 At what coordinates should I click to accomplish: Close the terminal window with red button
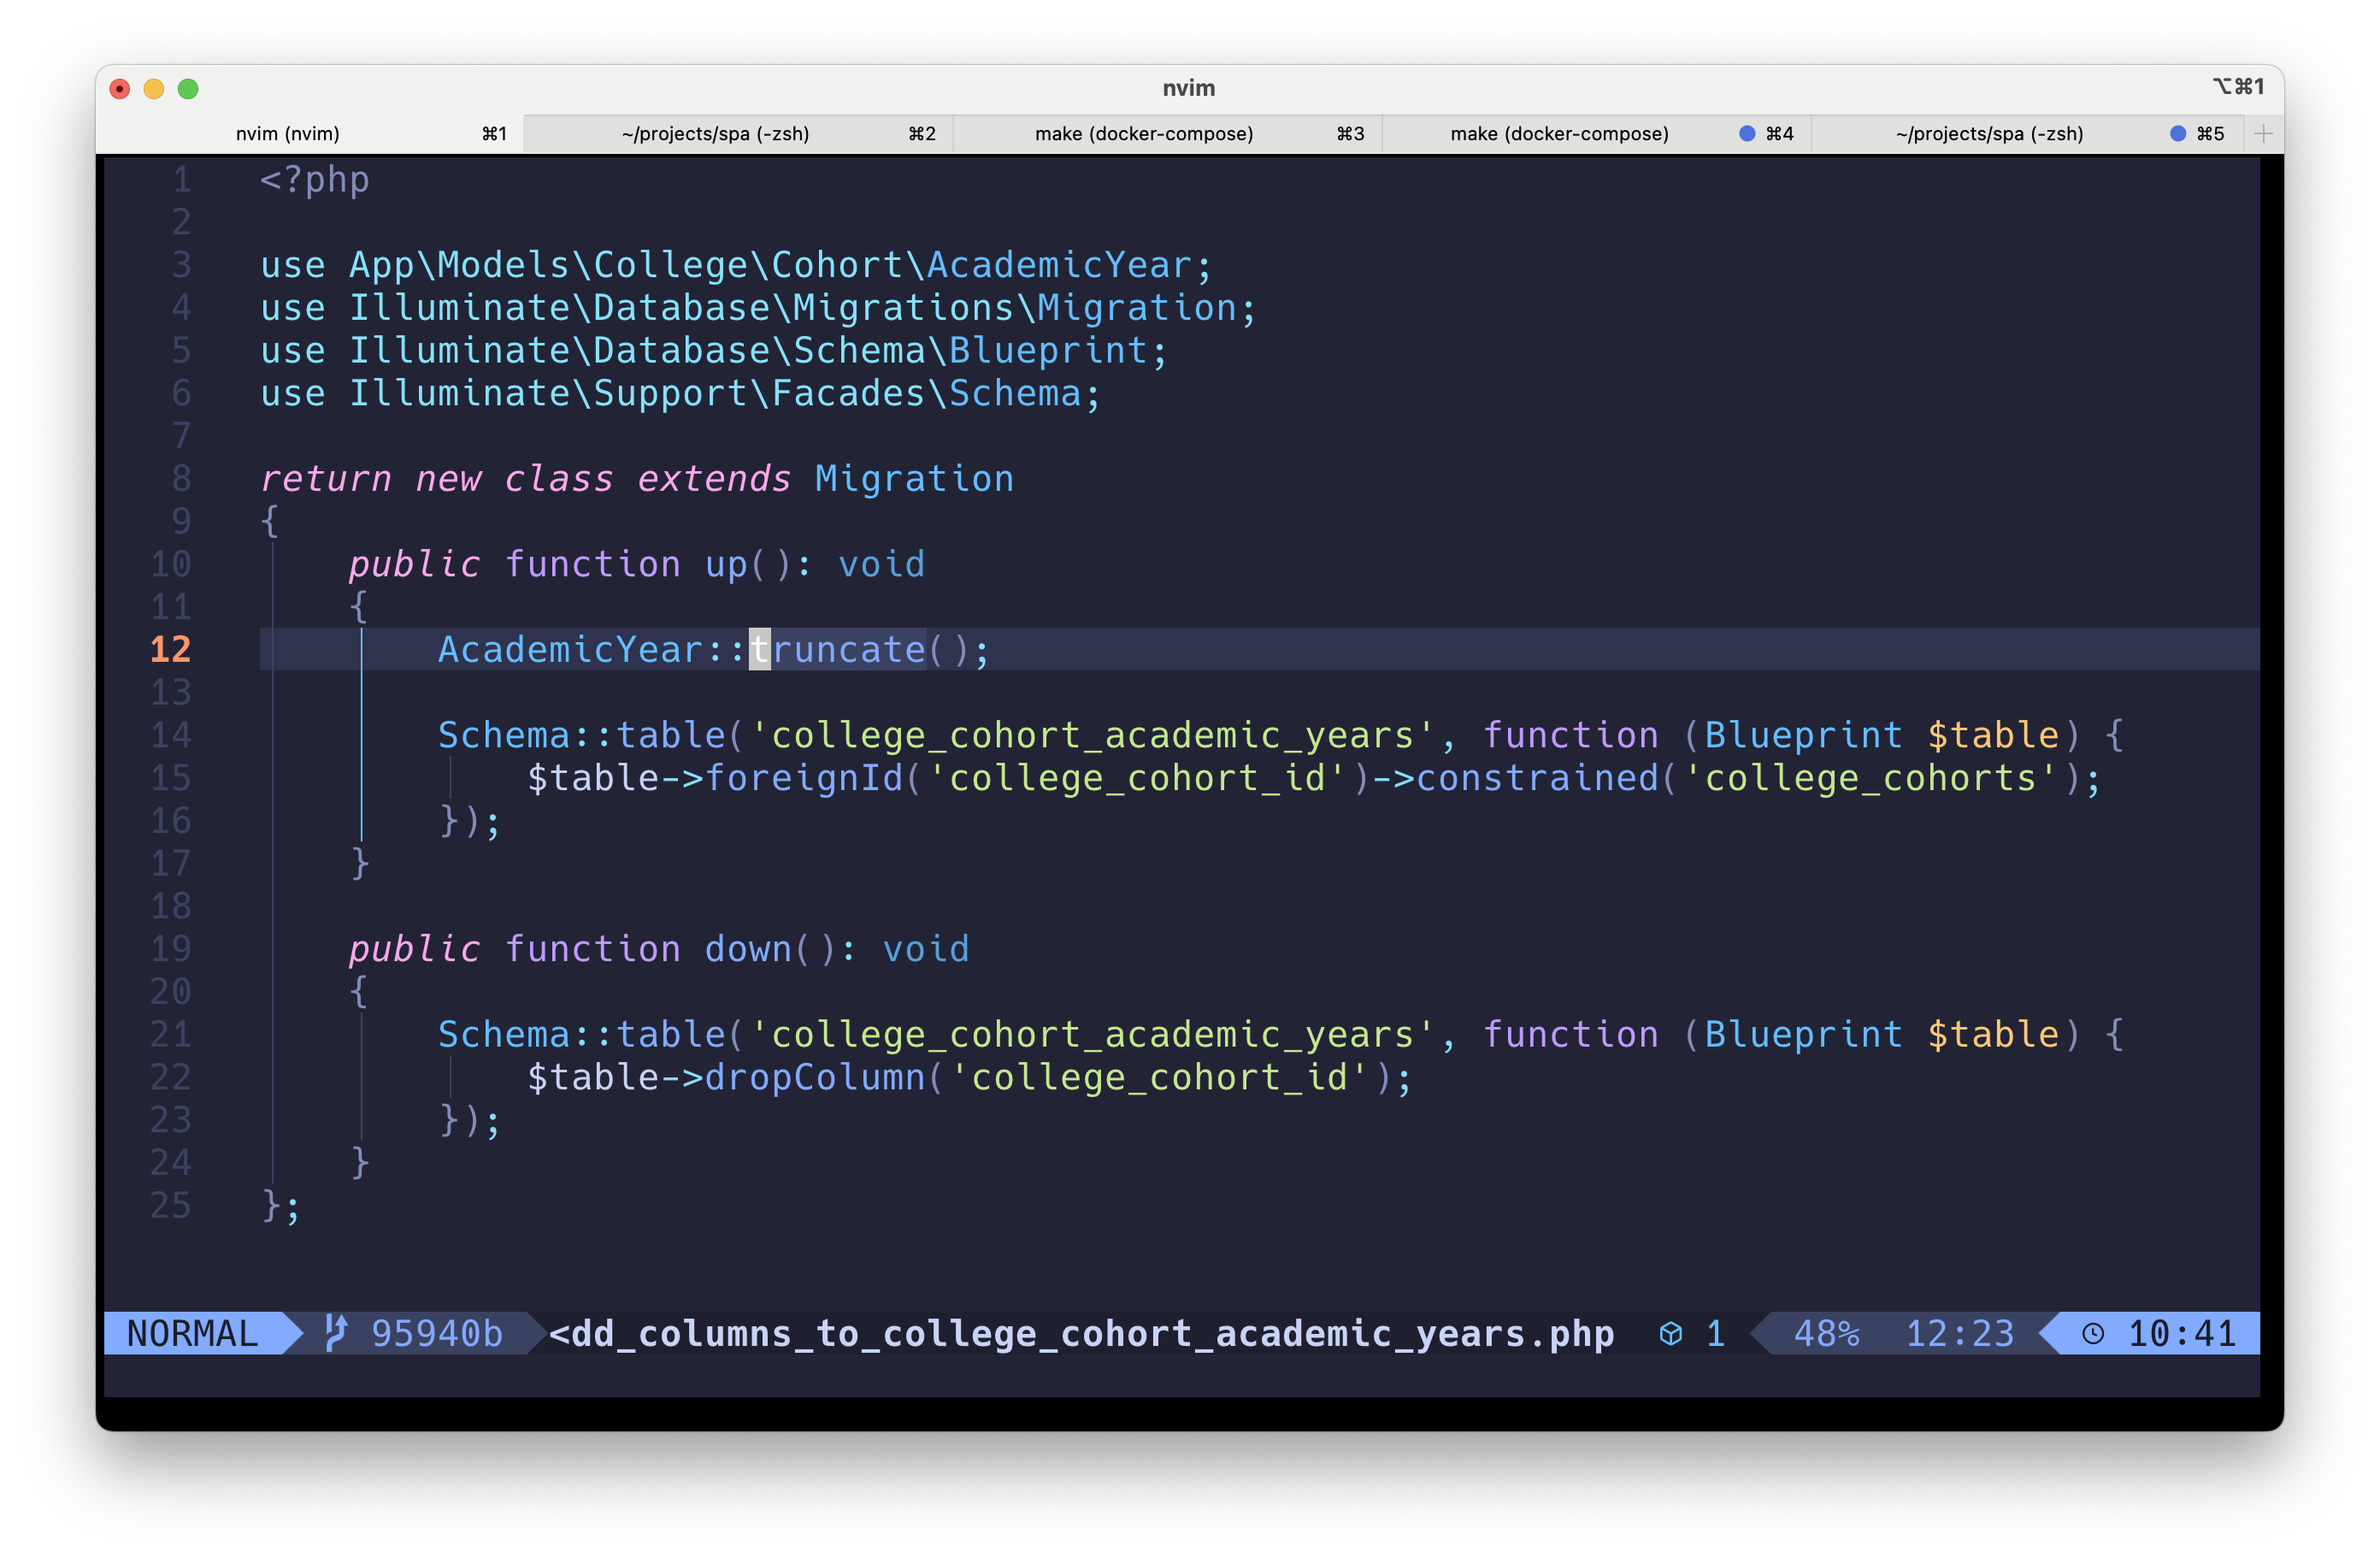120,89
